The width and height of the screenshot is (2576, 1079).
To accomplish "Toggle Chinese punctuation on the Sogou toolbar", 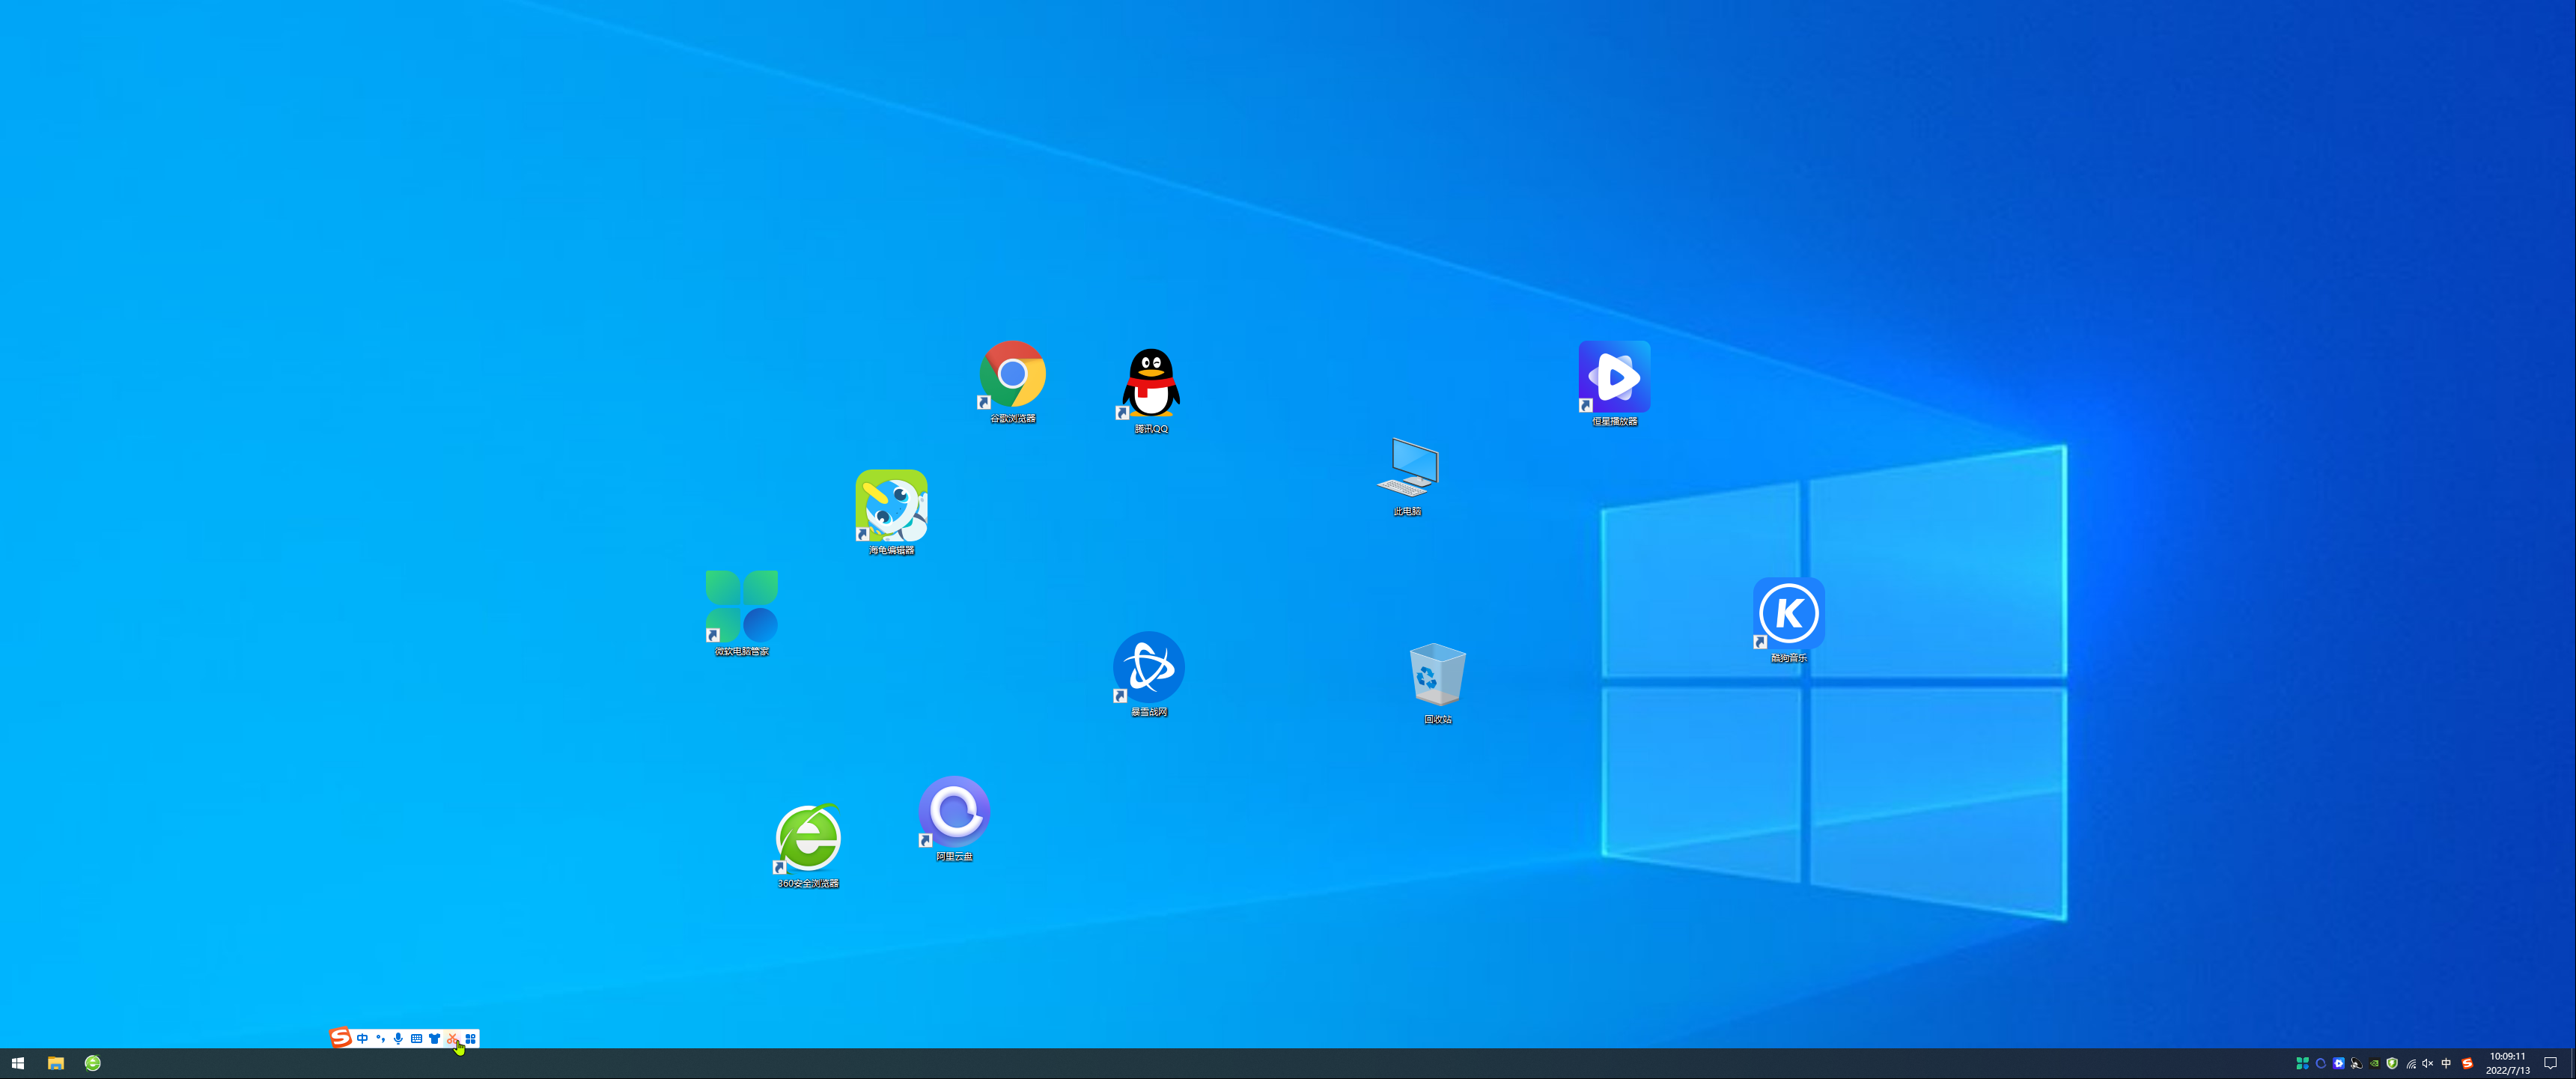I will [380, 1038].
